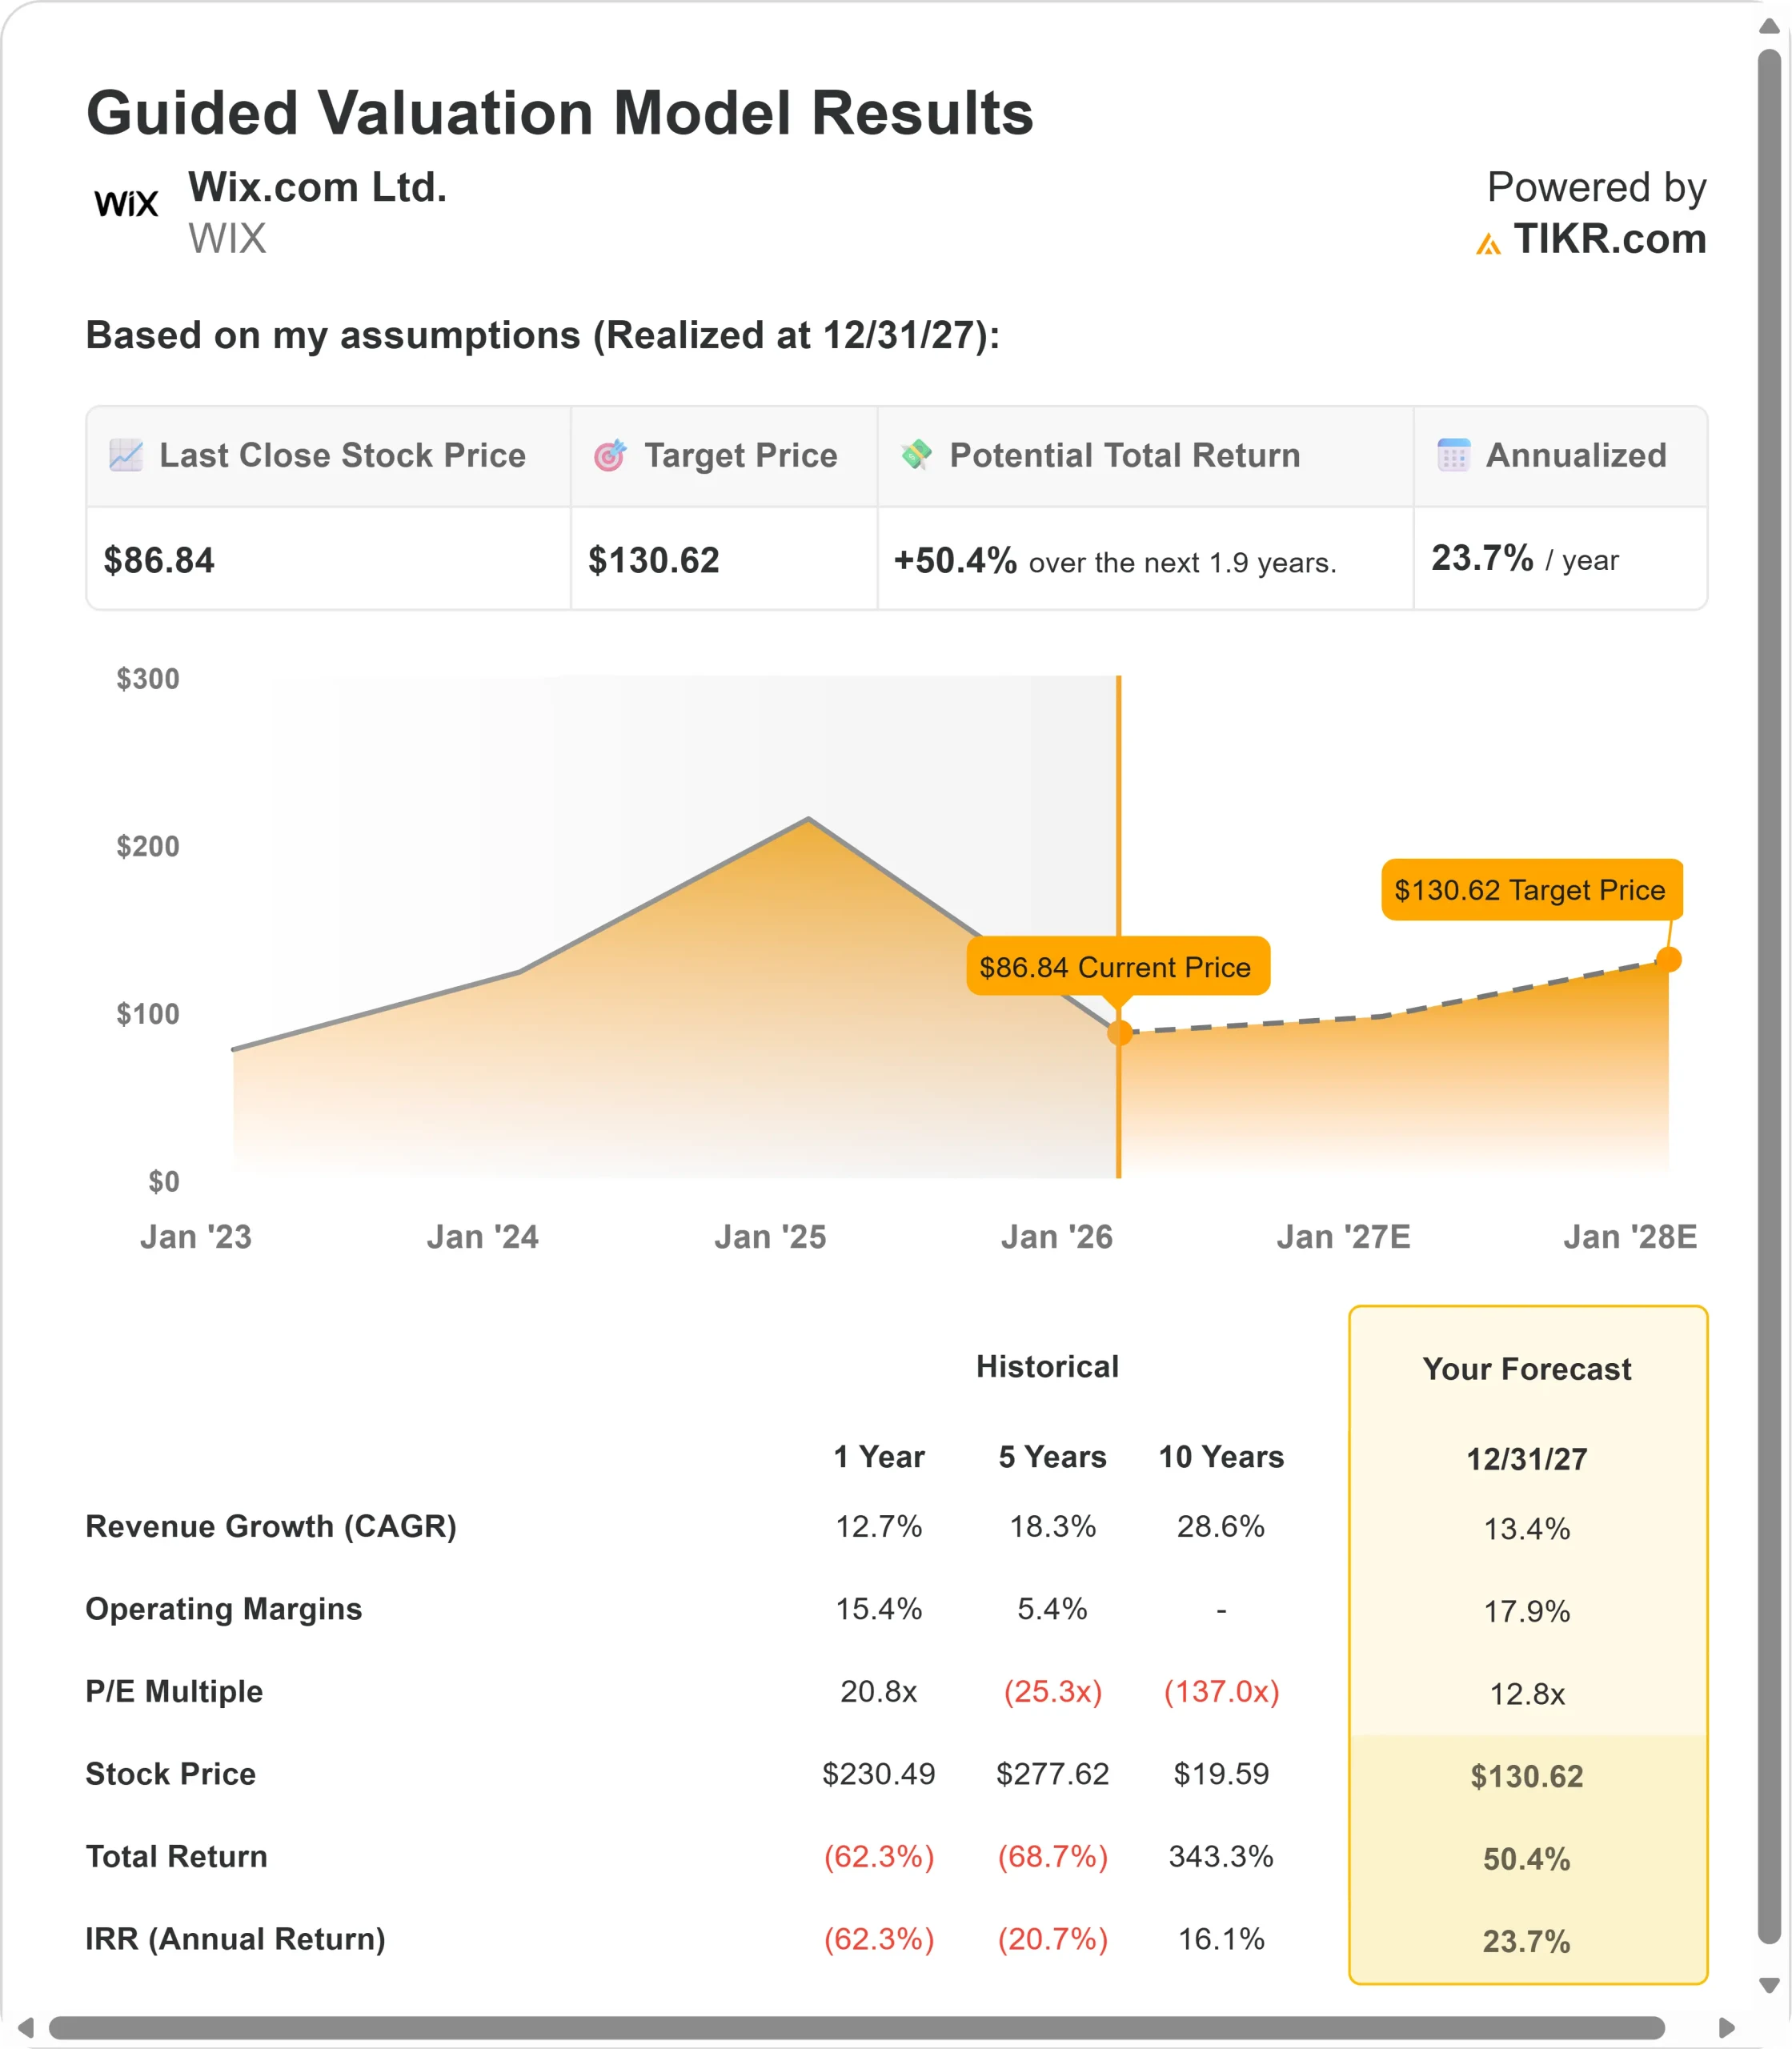Click the vertical scrollbar down arrow
The width and height of the screenshot is (1792, 2049).
click(1769, 1985)
